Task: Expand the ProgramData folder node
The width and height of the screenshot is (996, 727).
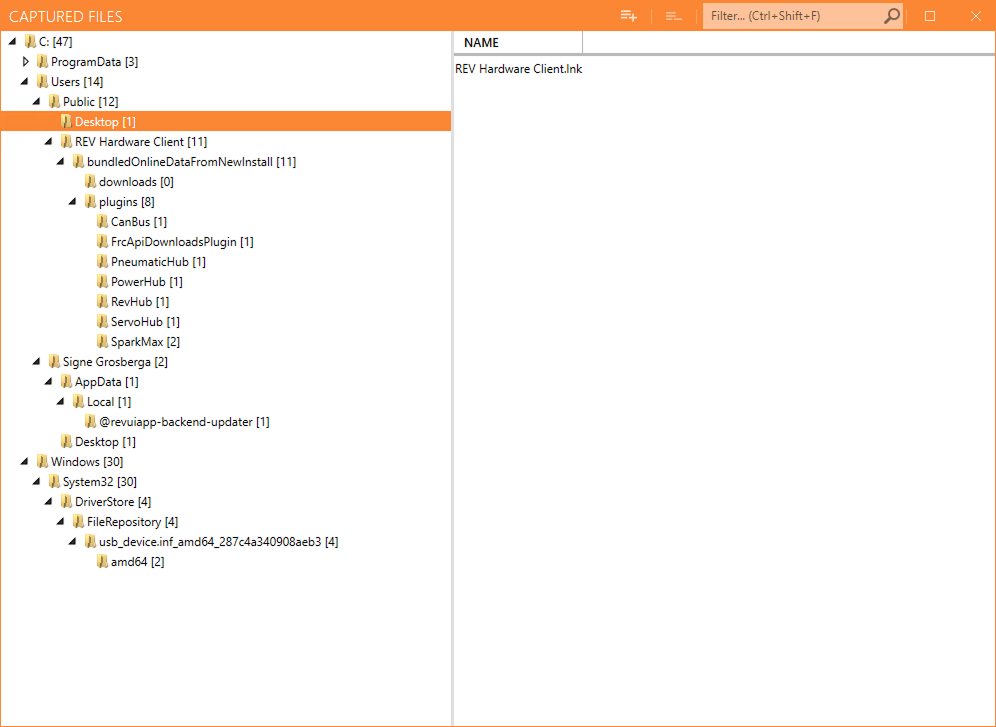Action: point(26,62)
